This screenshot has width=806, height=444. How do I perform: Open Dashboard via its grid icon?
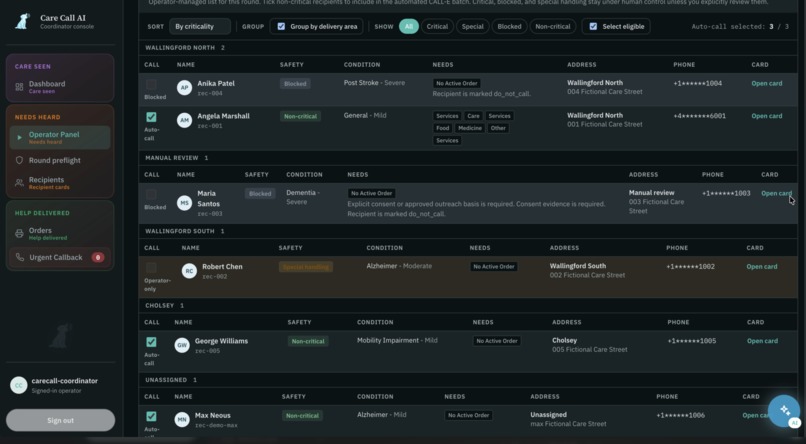pos(19,87)
